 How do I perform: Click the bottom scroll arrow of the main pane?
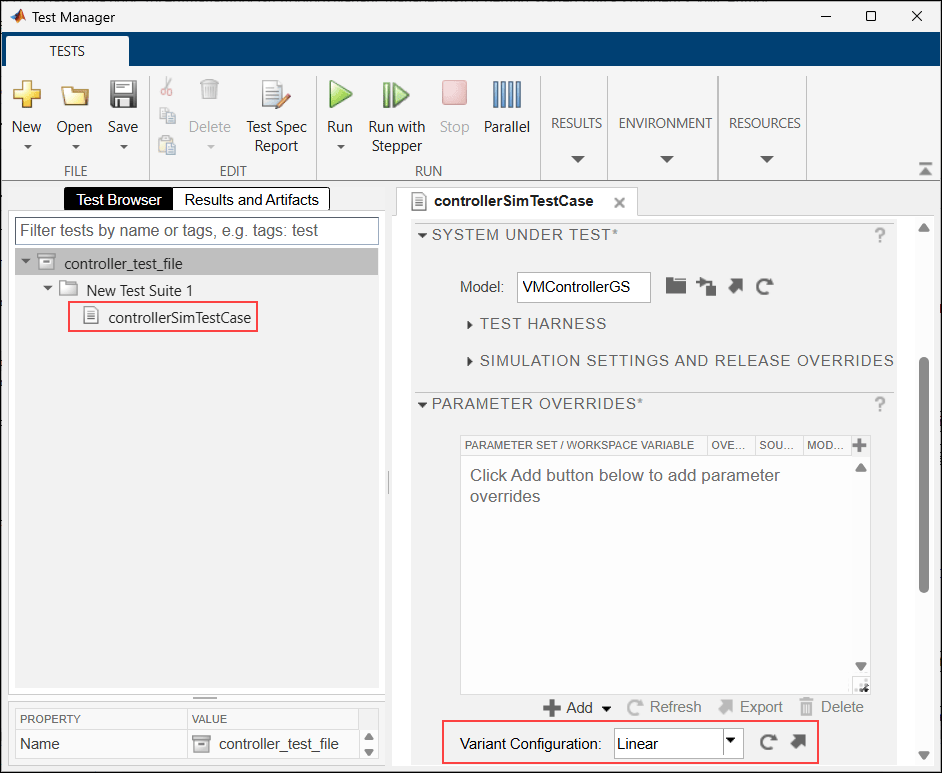pyautogui.click(x=924, y=755)
